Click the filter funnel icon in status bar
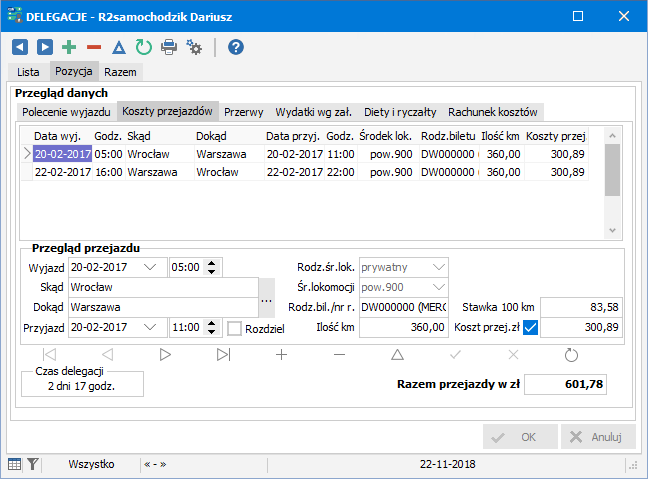 [33, 464]
